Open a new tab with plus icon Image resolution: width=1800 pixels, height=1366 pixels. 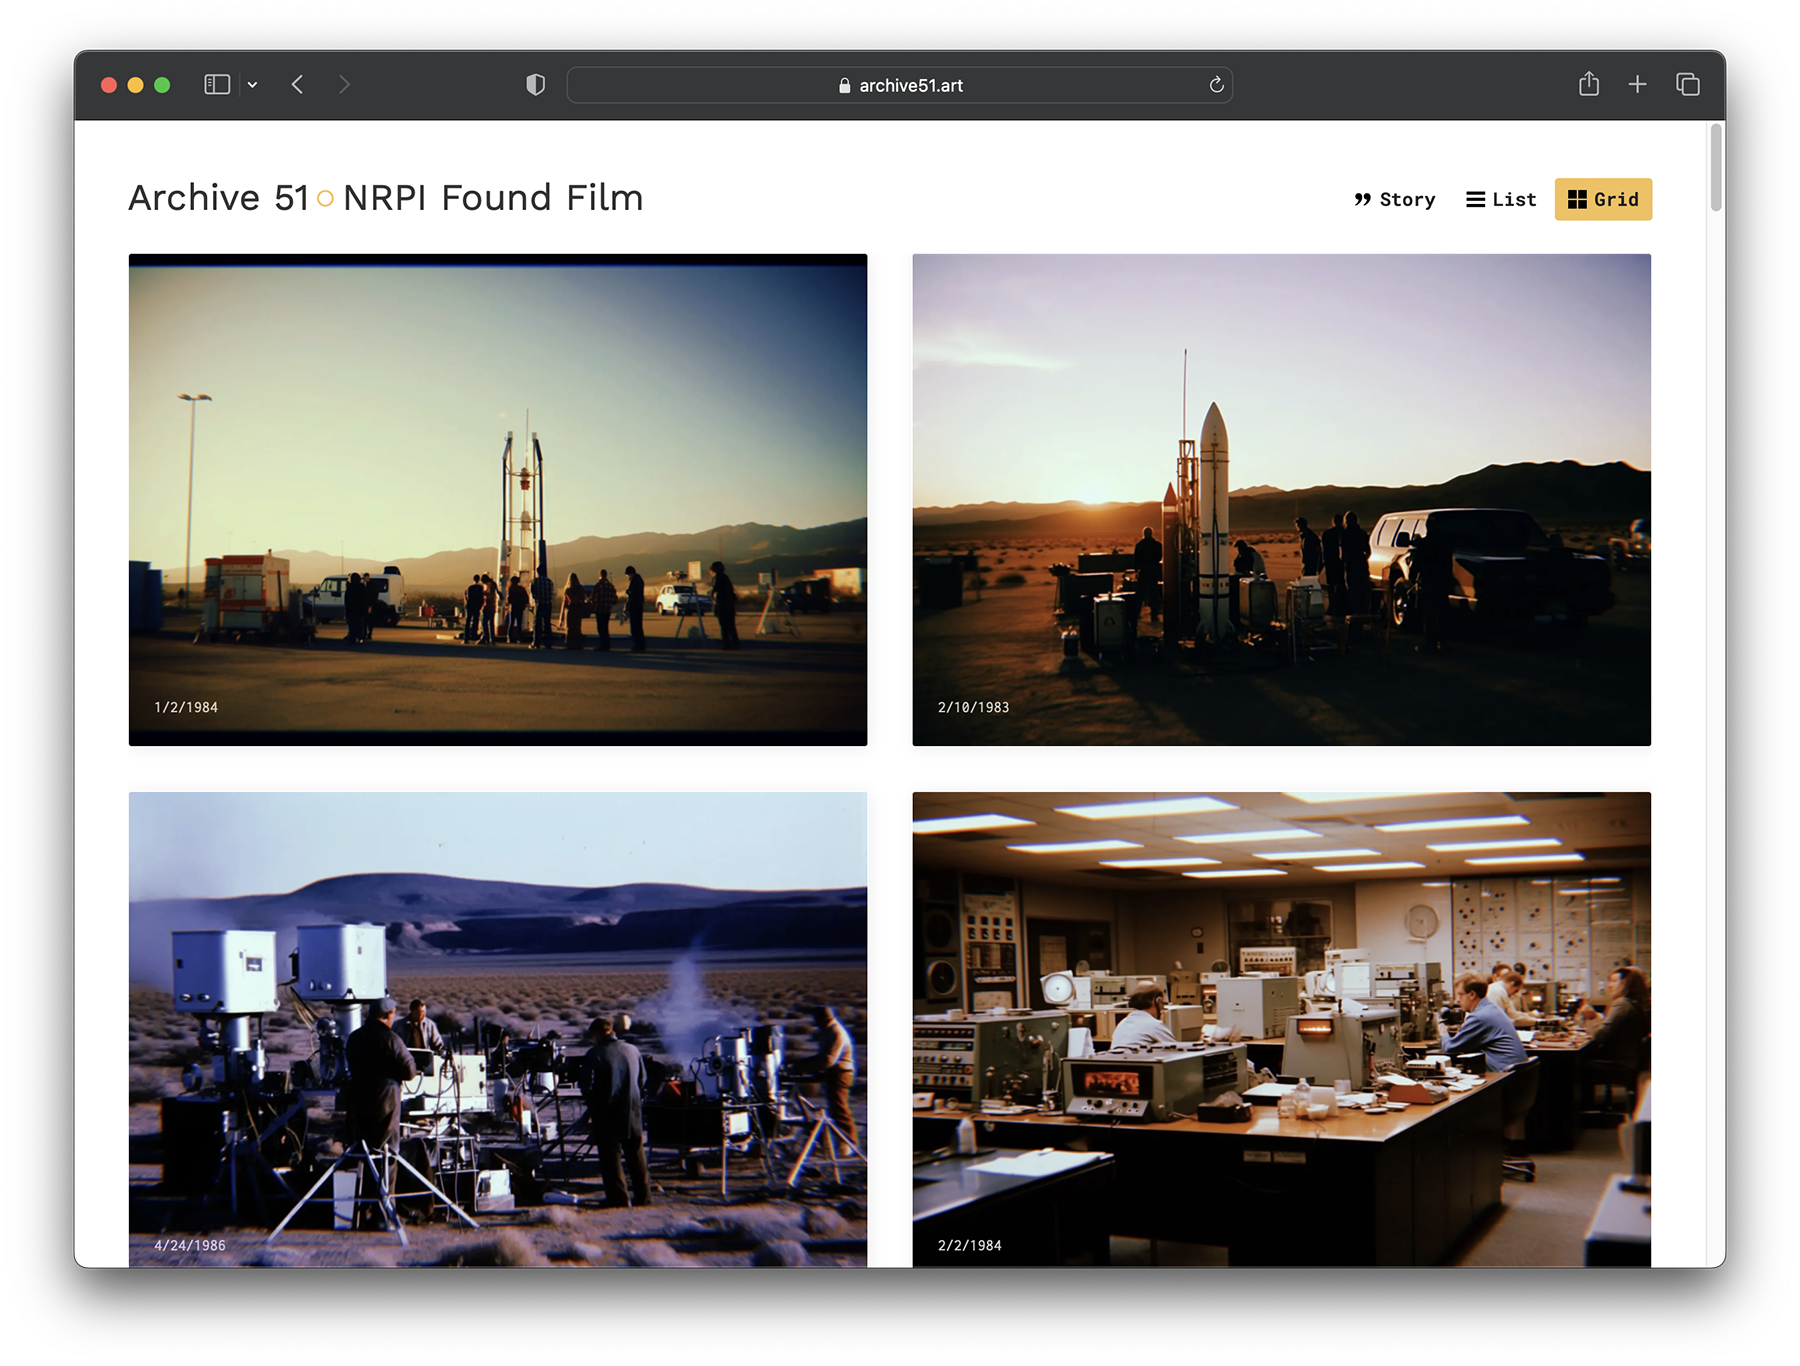[1637, 85]
